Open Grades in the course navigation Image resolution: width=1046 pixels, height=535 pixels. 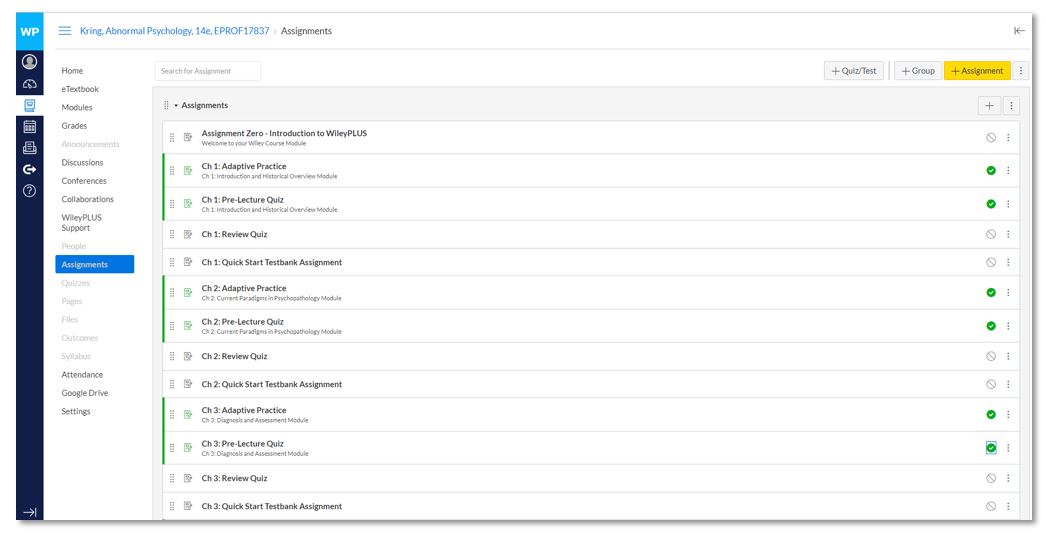click(74, 125)
